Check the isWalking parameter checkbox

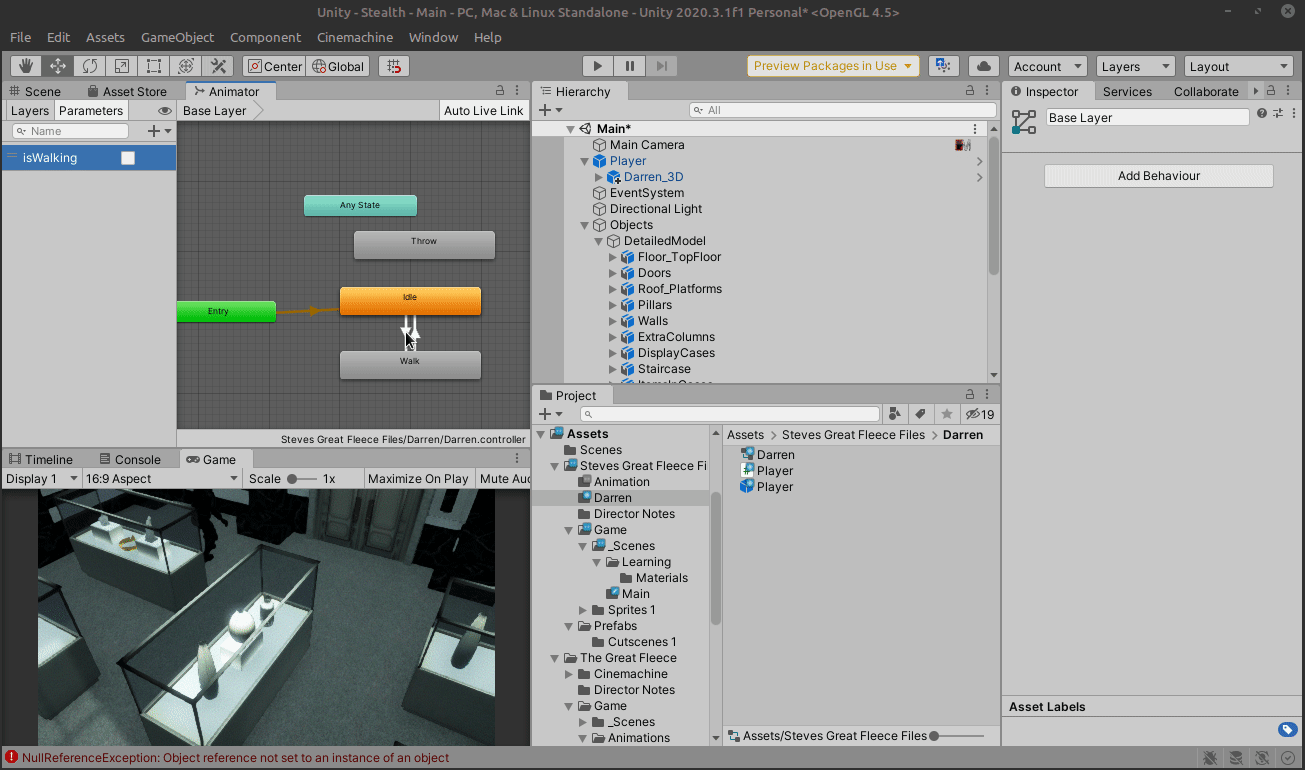(x=128, y=158)
